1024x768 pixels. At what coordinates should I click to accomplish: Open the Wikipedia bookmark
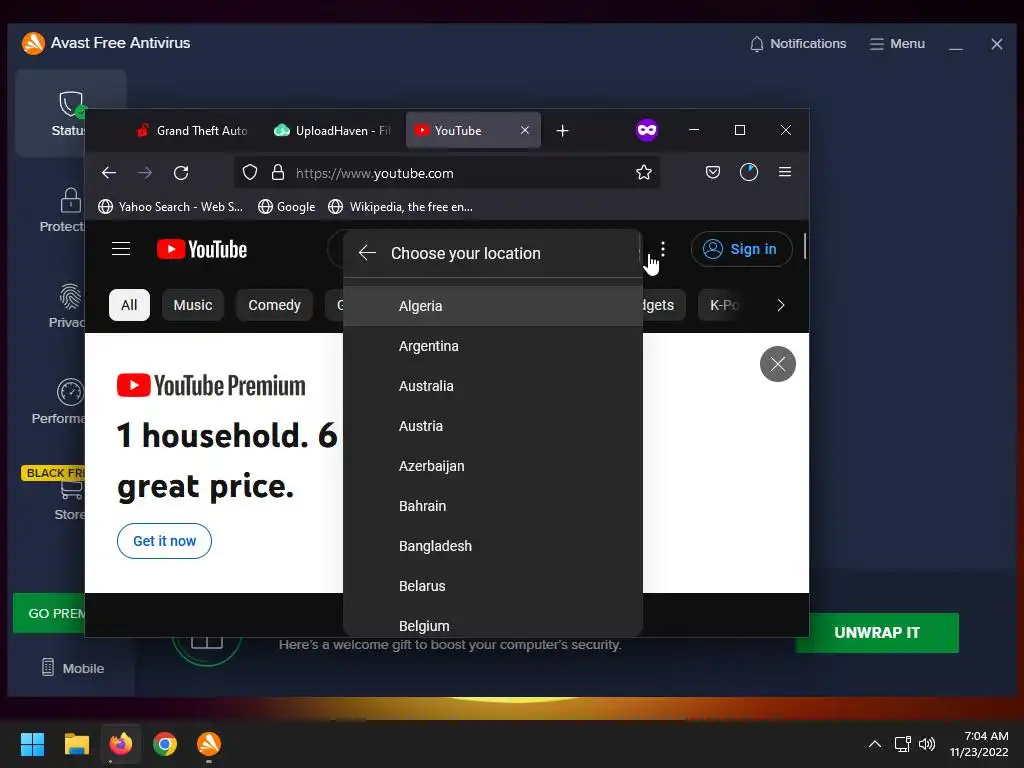400,206
